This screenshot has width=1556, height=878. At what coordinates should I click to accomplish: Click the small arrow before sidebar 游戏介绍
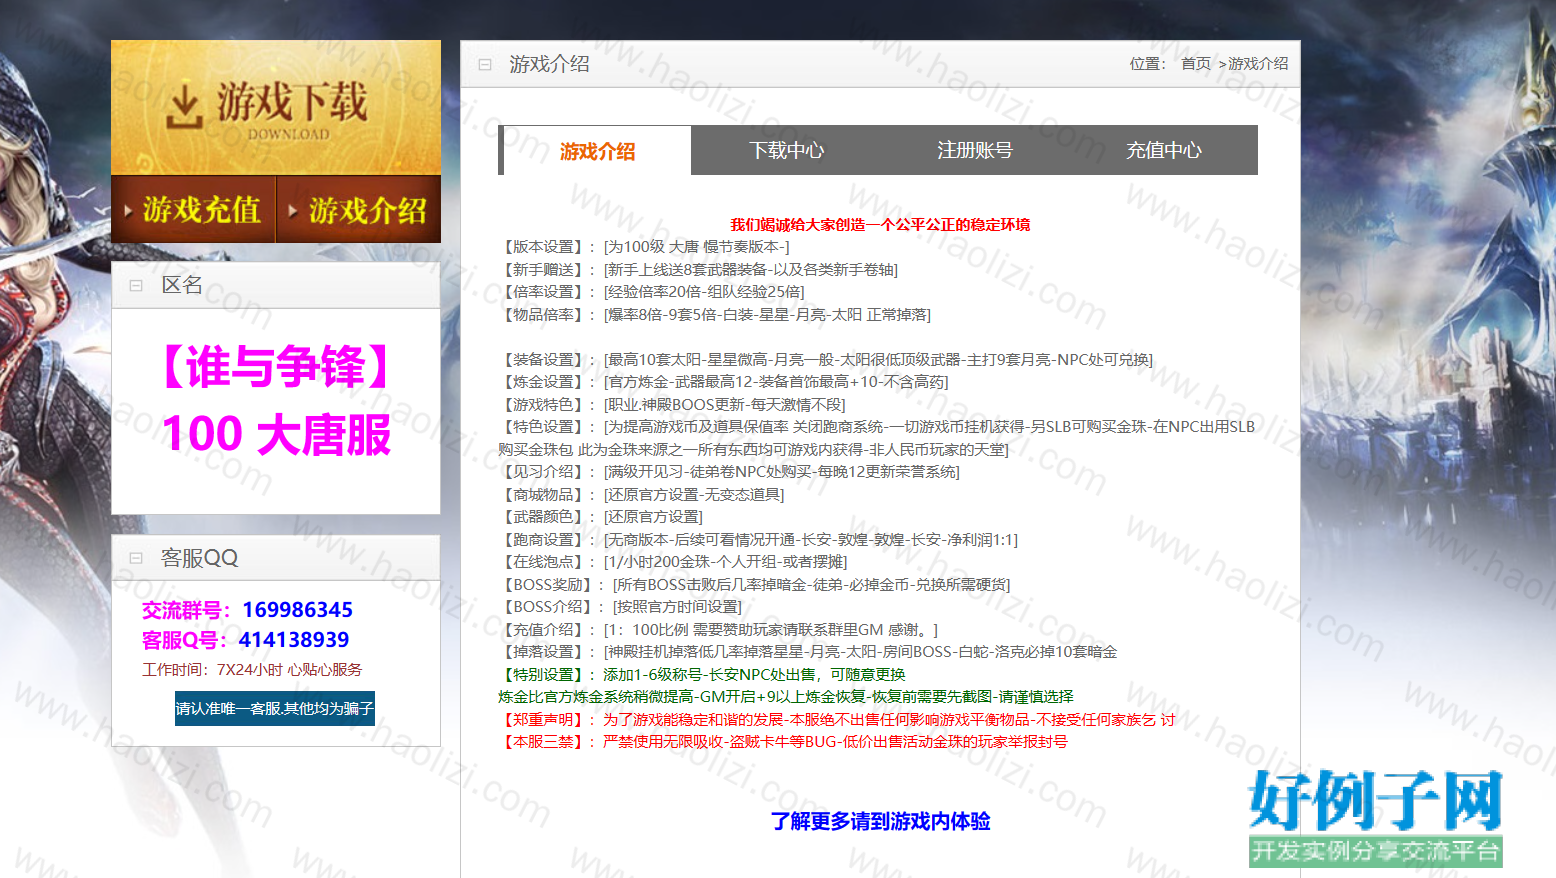pyautogui.click(x=293, y=211)
